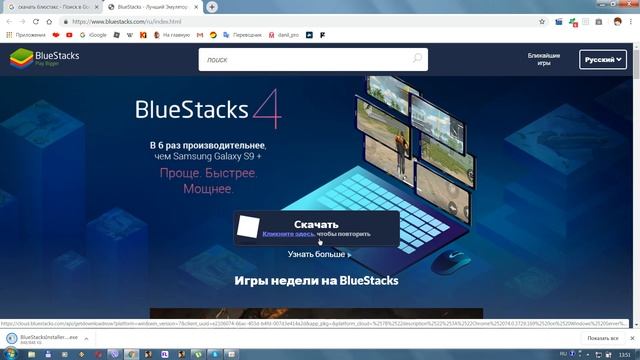Open the "На главную" bookmark
Screen dimensions: 640x360
point(172,35)
